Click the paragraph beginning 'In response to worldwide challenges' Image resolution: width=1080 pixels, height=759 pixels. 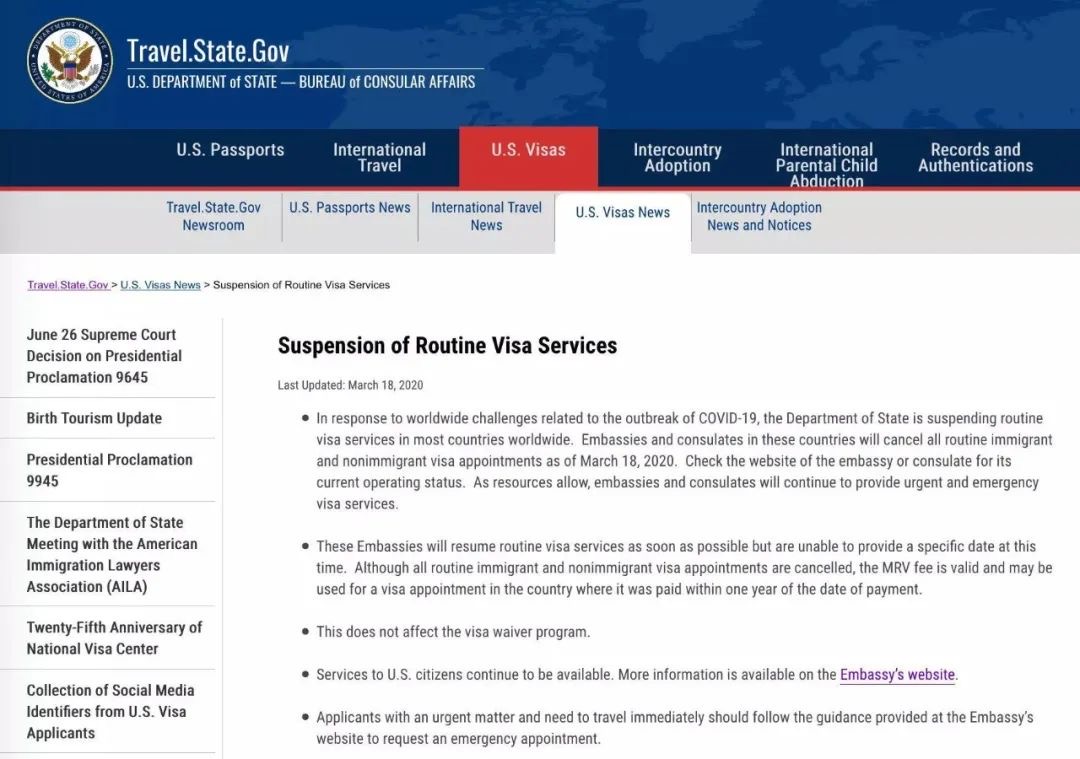click(685, 461)
